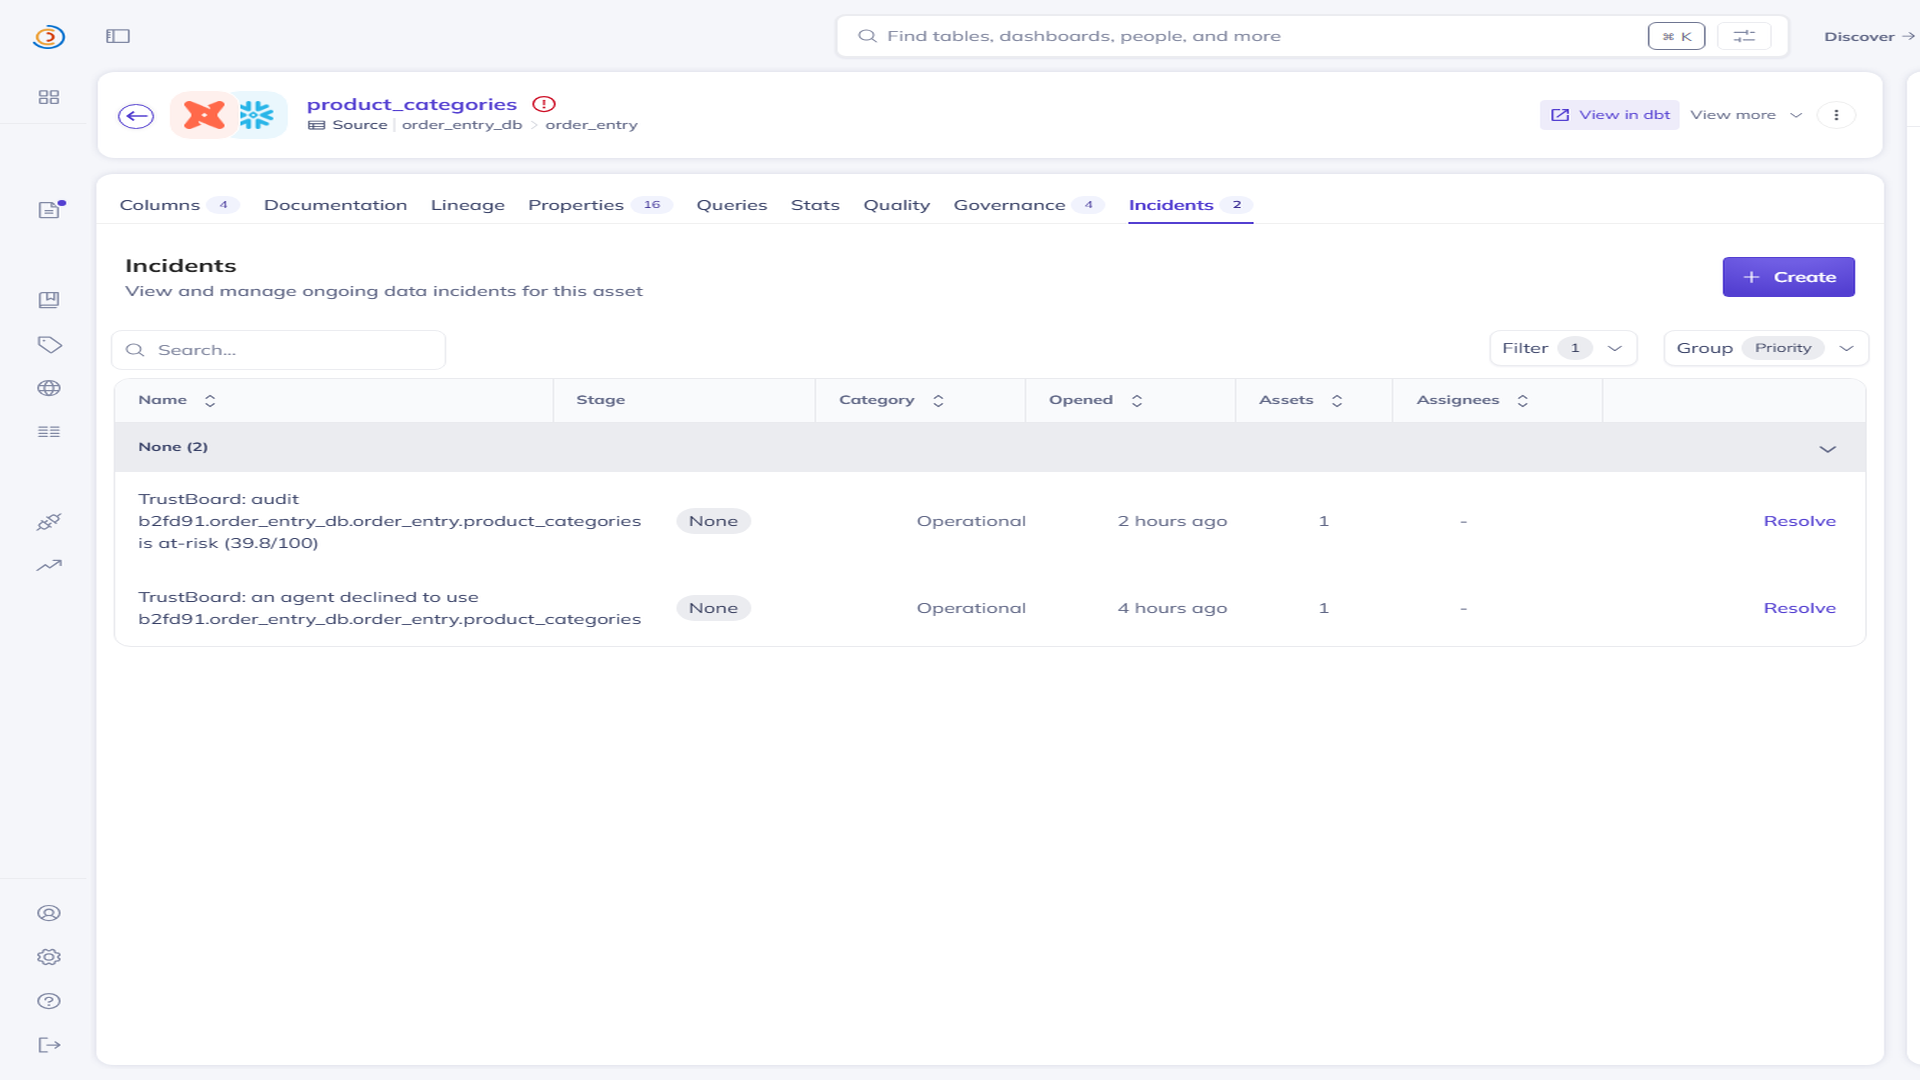
Task: Switch to the Queries tab
Action: [732, 205]
